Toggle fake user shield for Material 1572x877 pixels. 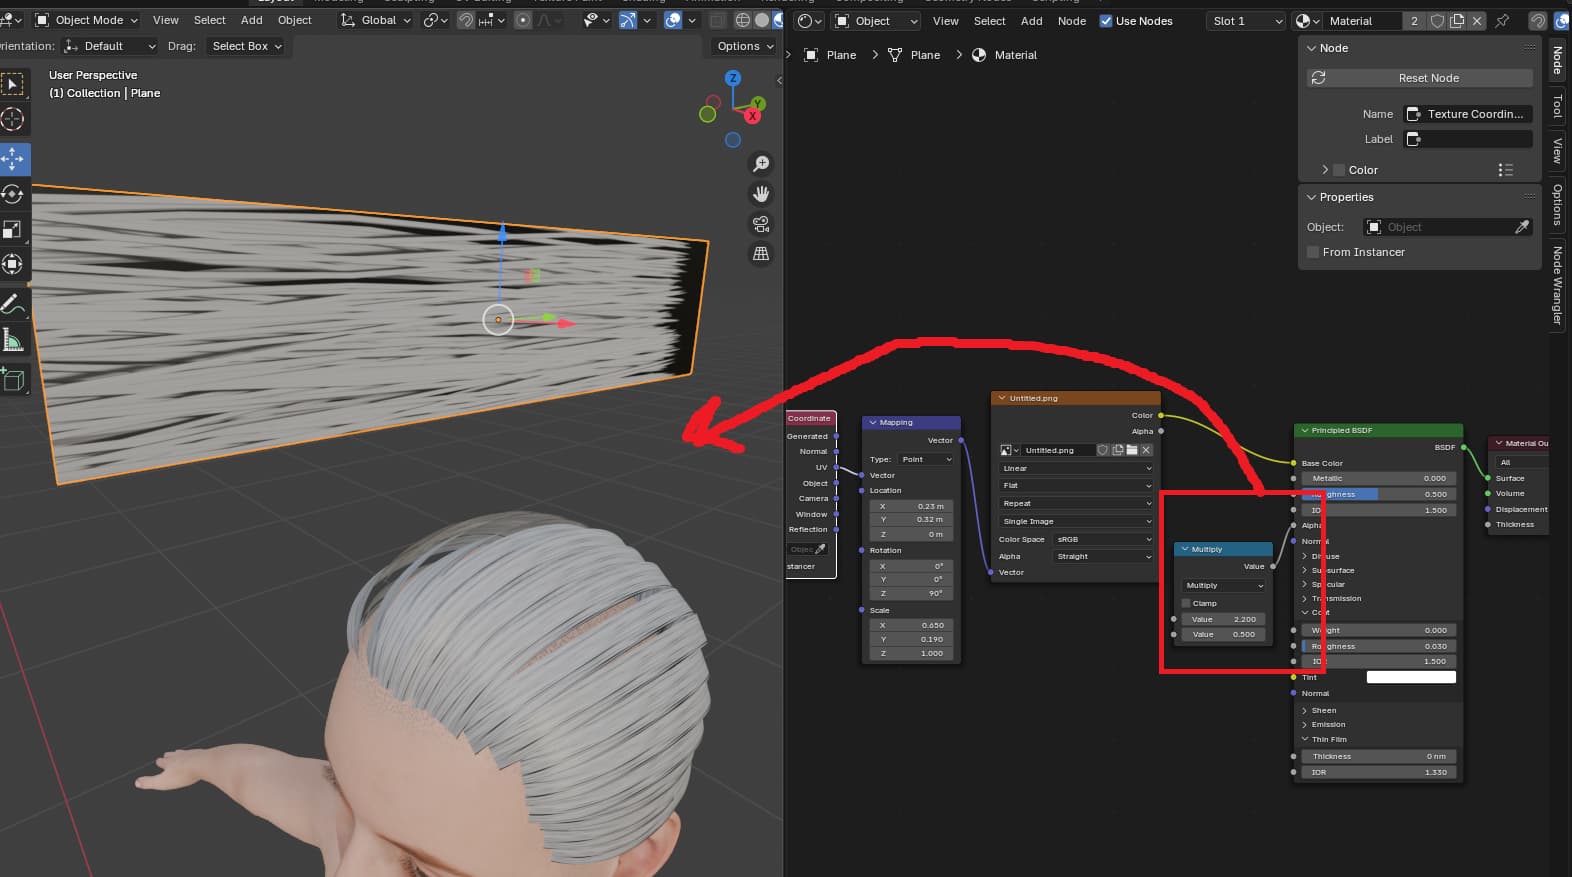(1437, 21)
